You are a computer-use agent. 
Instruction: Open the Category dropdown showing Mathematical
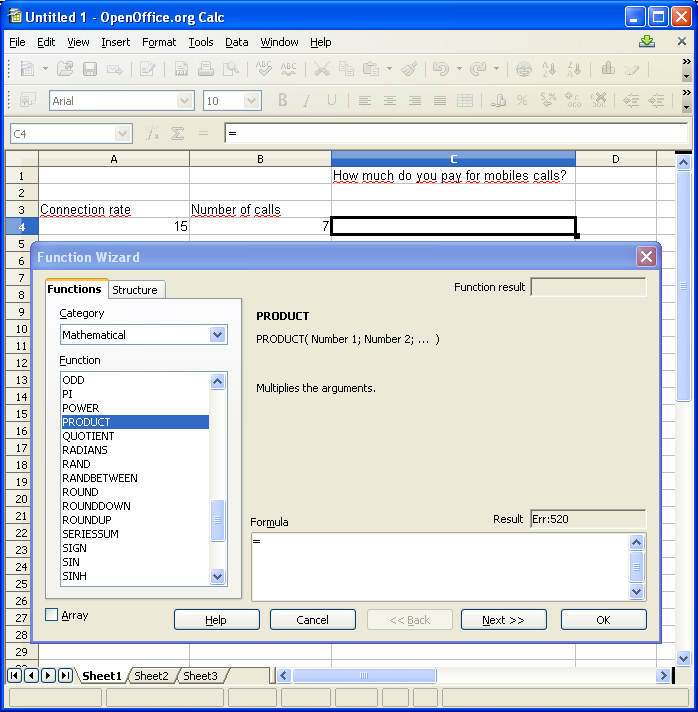pyautogui.click(x=218, y=335)
